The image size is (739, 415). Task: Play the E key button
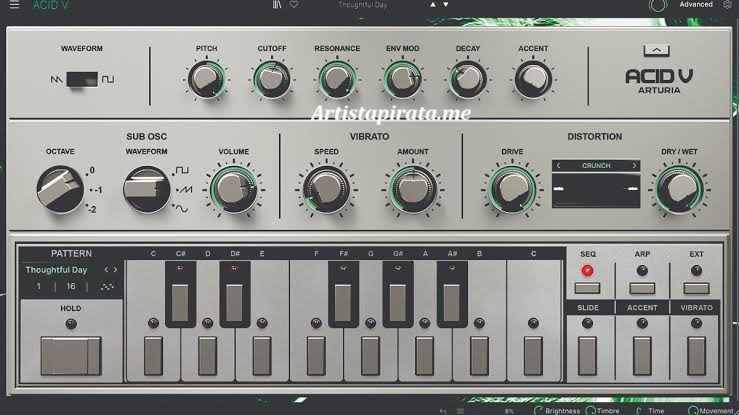[262, 356]
